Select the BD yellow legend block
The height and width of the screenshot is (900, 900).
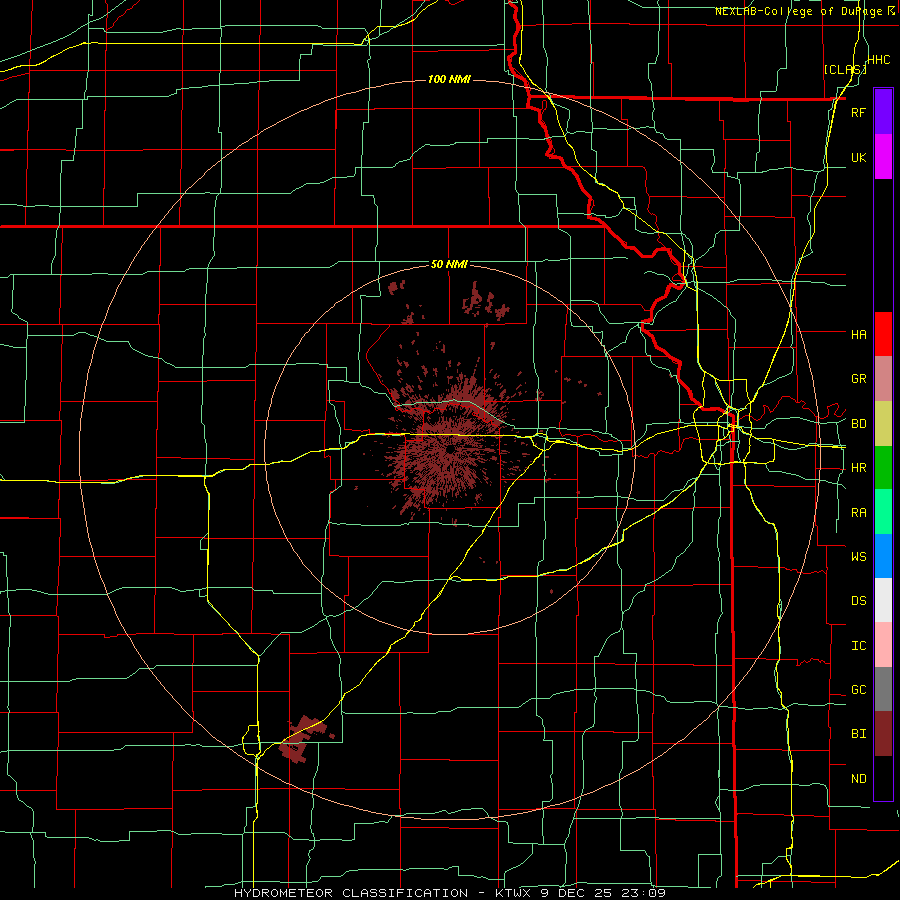pos(883,423)
